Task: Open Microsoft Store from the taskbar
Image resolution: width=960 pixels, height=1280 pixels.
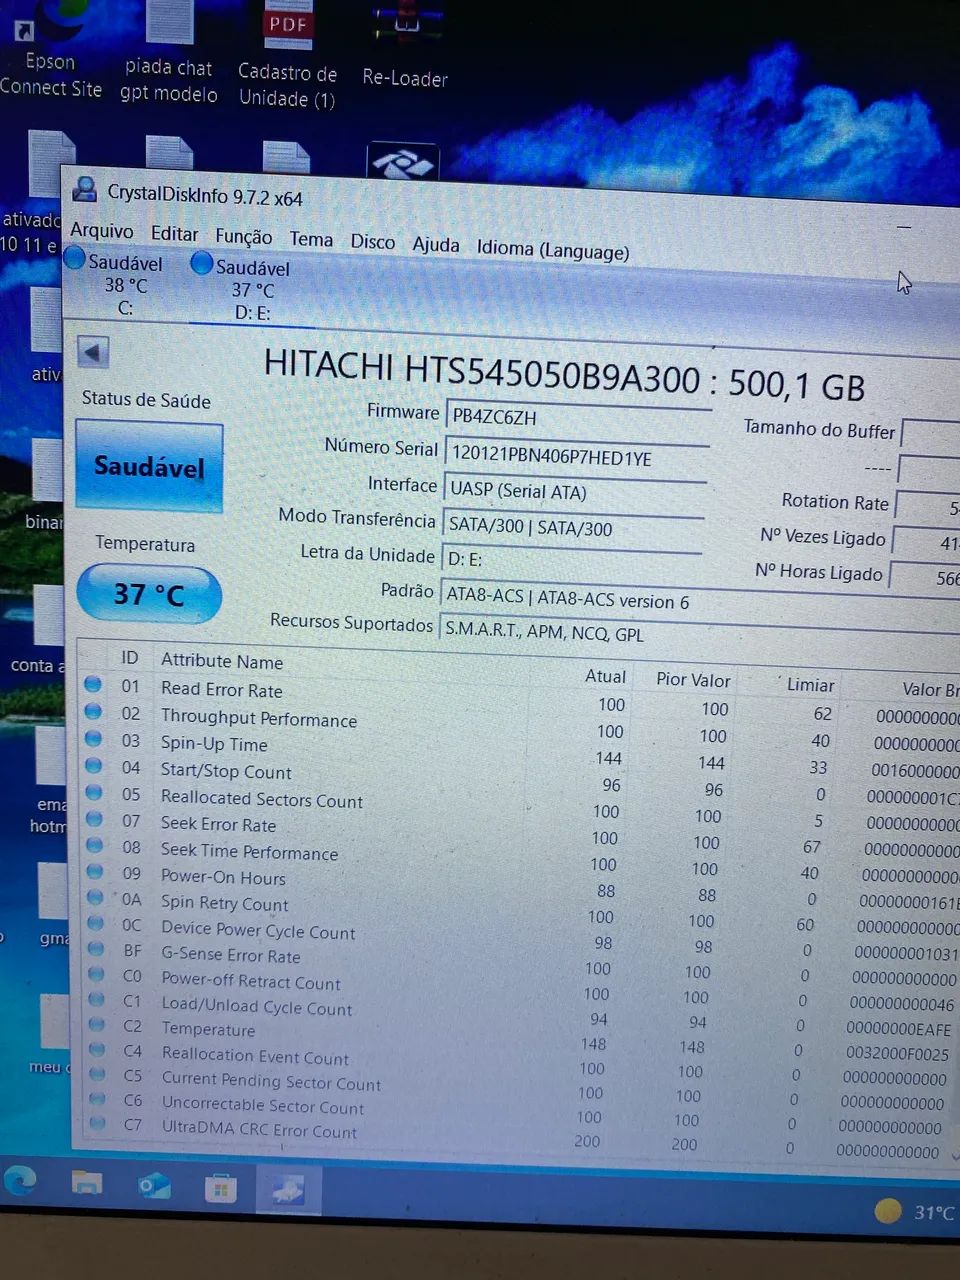Action: 220,1189
